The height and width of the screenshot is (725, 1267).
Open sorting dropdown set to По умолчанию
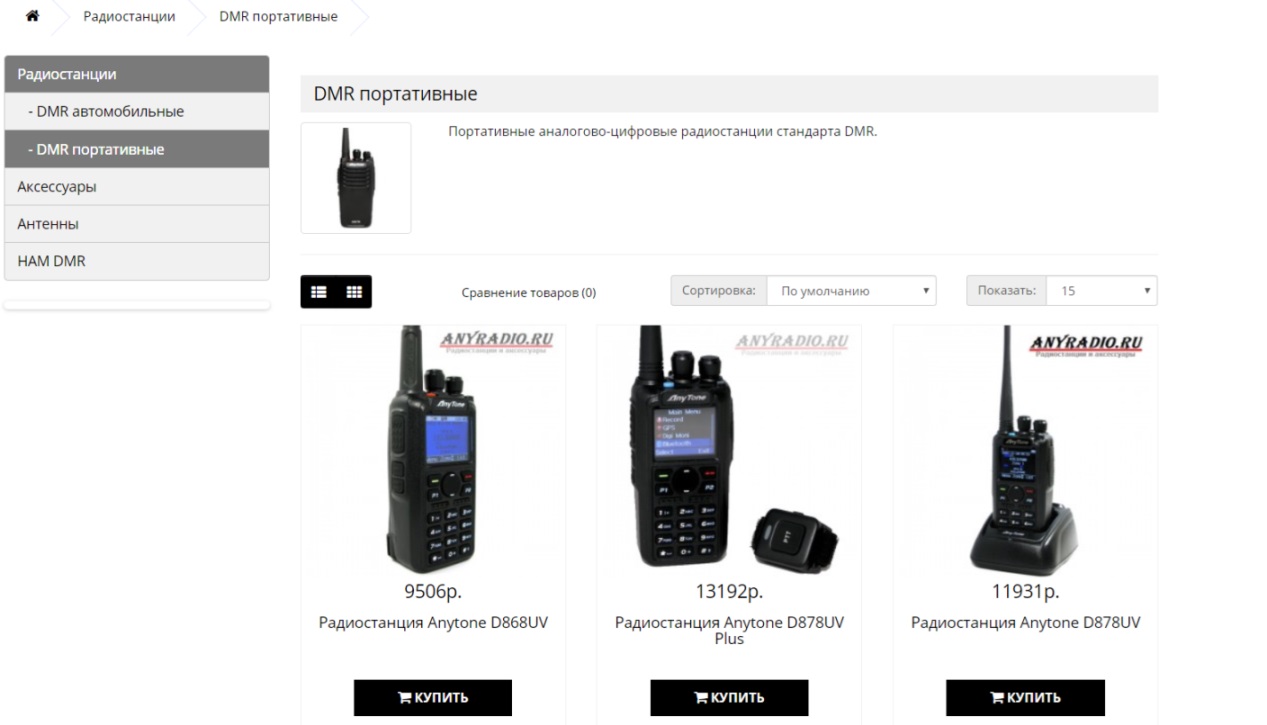click(x=852, y=291)
